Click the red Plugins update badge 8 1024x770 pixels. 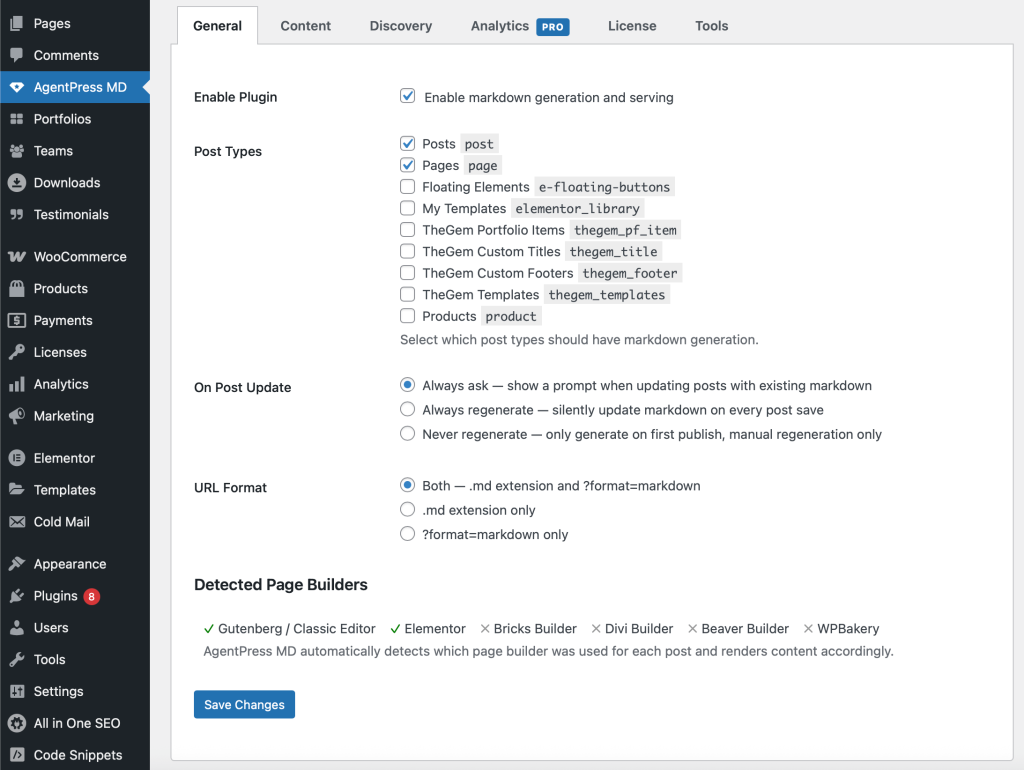[91, 596]
